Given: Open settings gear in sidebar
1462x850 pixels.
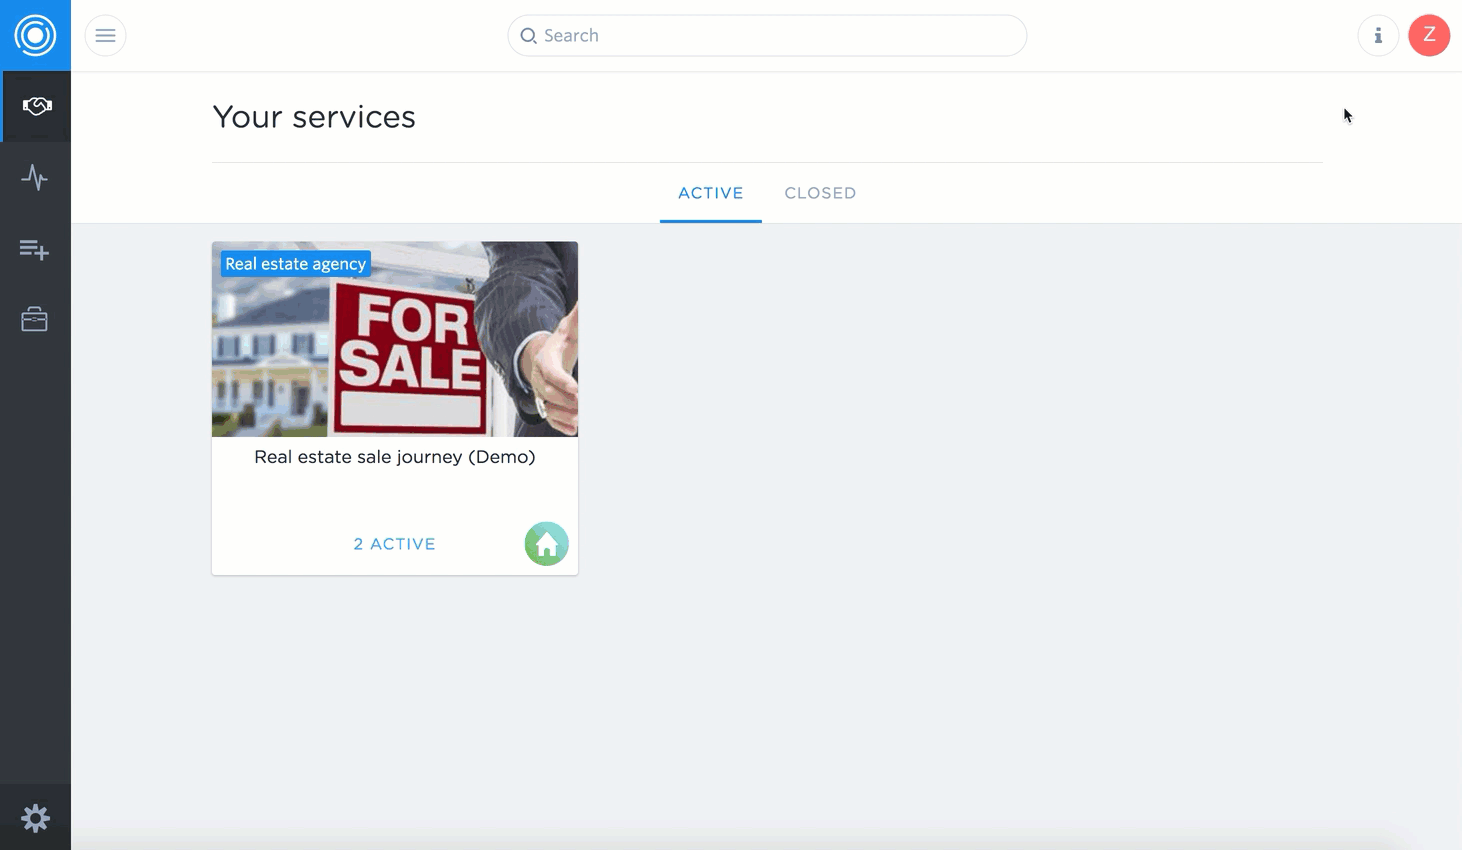Looking at the screenshot, I should point(35,819).
